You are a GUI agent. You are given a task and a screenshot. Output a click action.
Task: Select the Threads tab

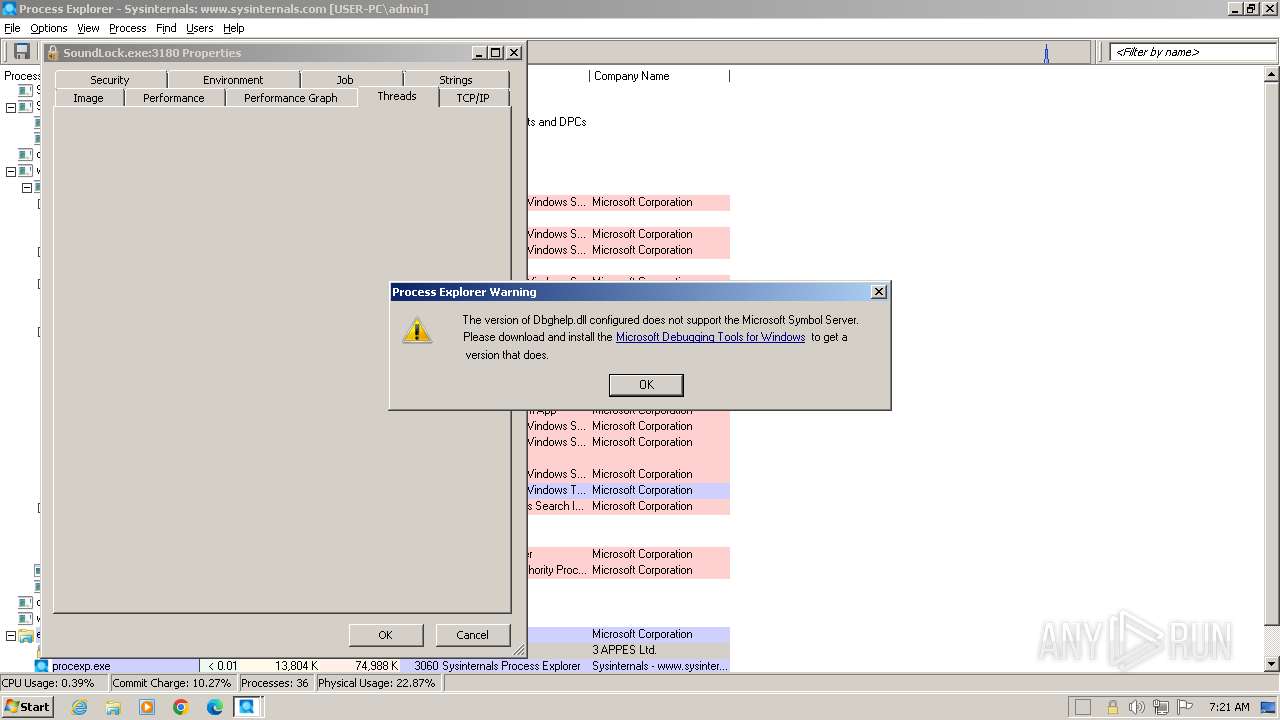tap(397, 96)
